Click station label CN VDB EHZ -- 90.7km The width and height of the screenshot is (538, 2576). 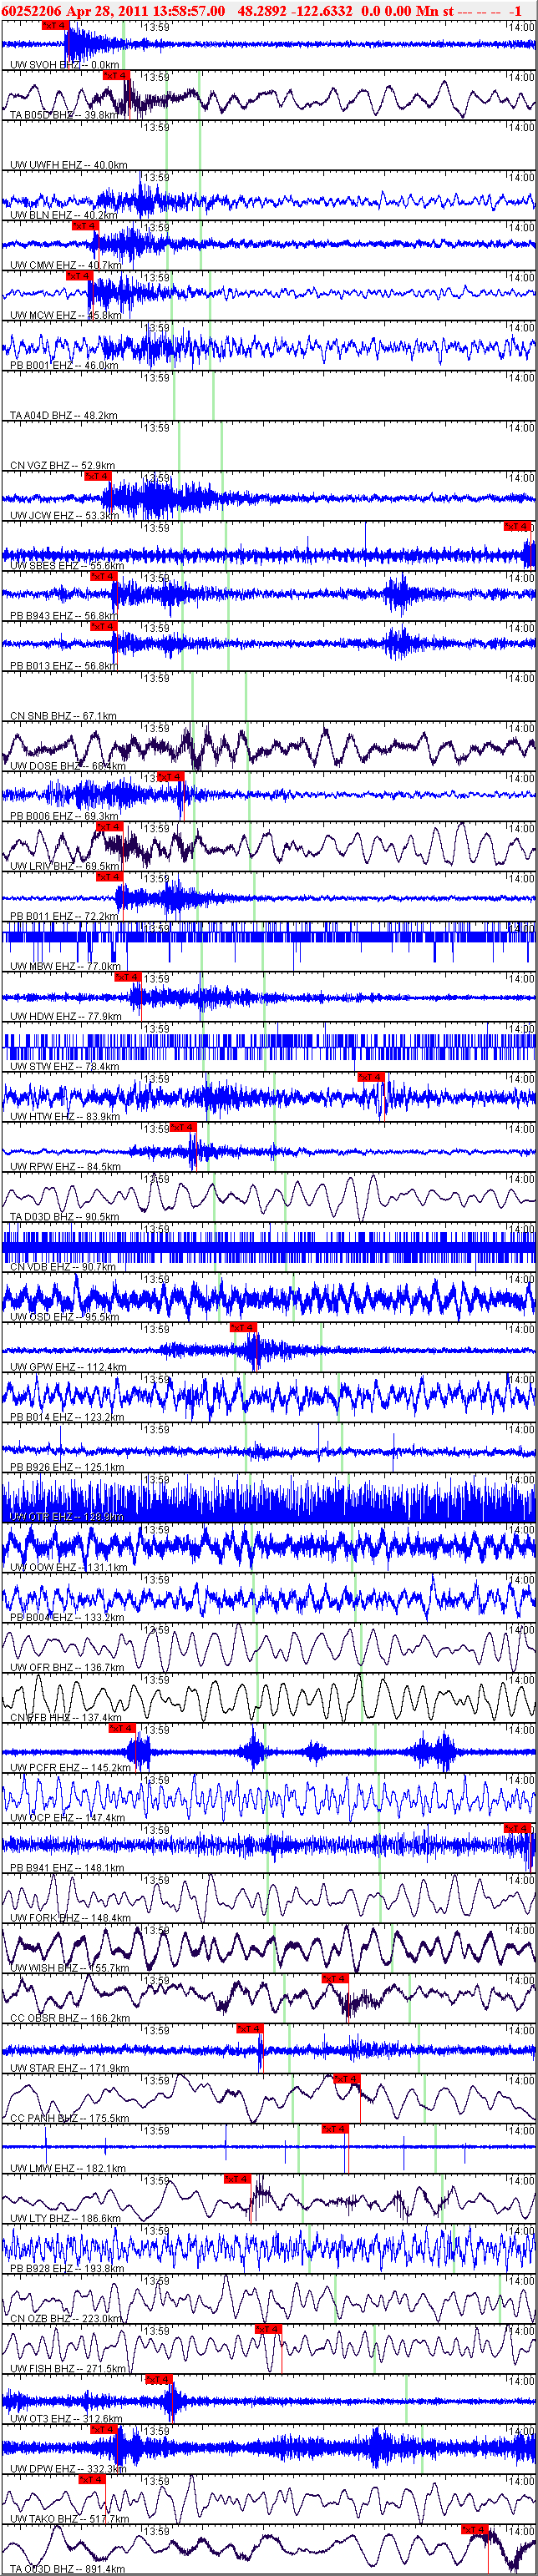coord(63,1266)
